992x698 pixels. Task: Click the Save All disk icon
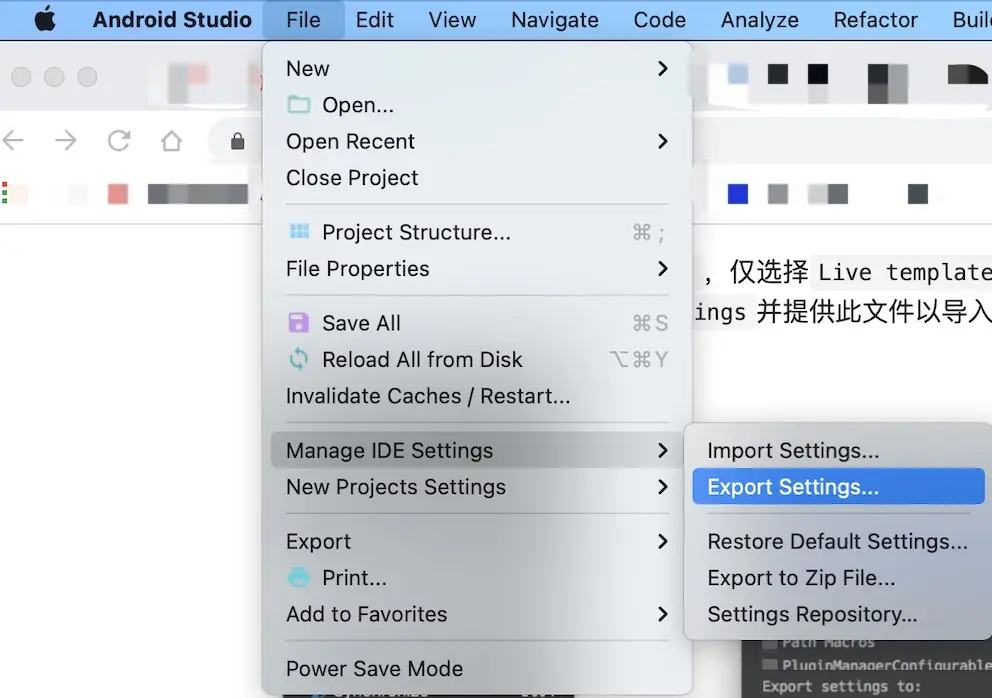[x=299, y=323]
